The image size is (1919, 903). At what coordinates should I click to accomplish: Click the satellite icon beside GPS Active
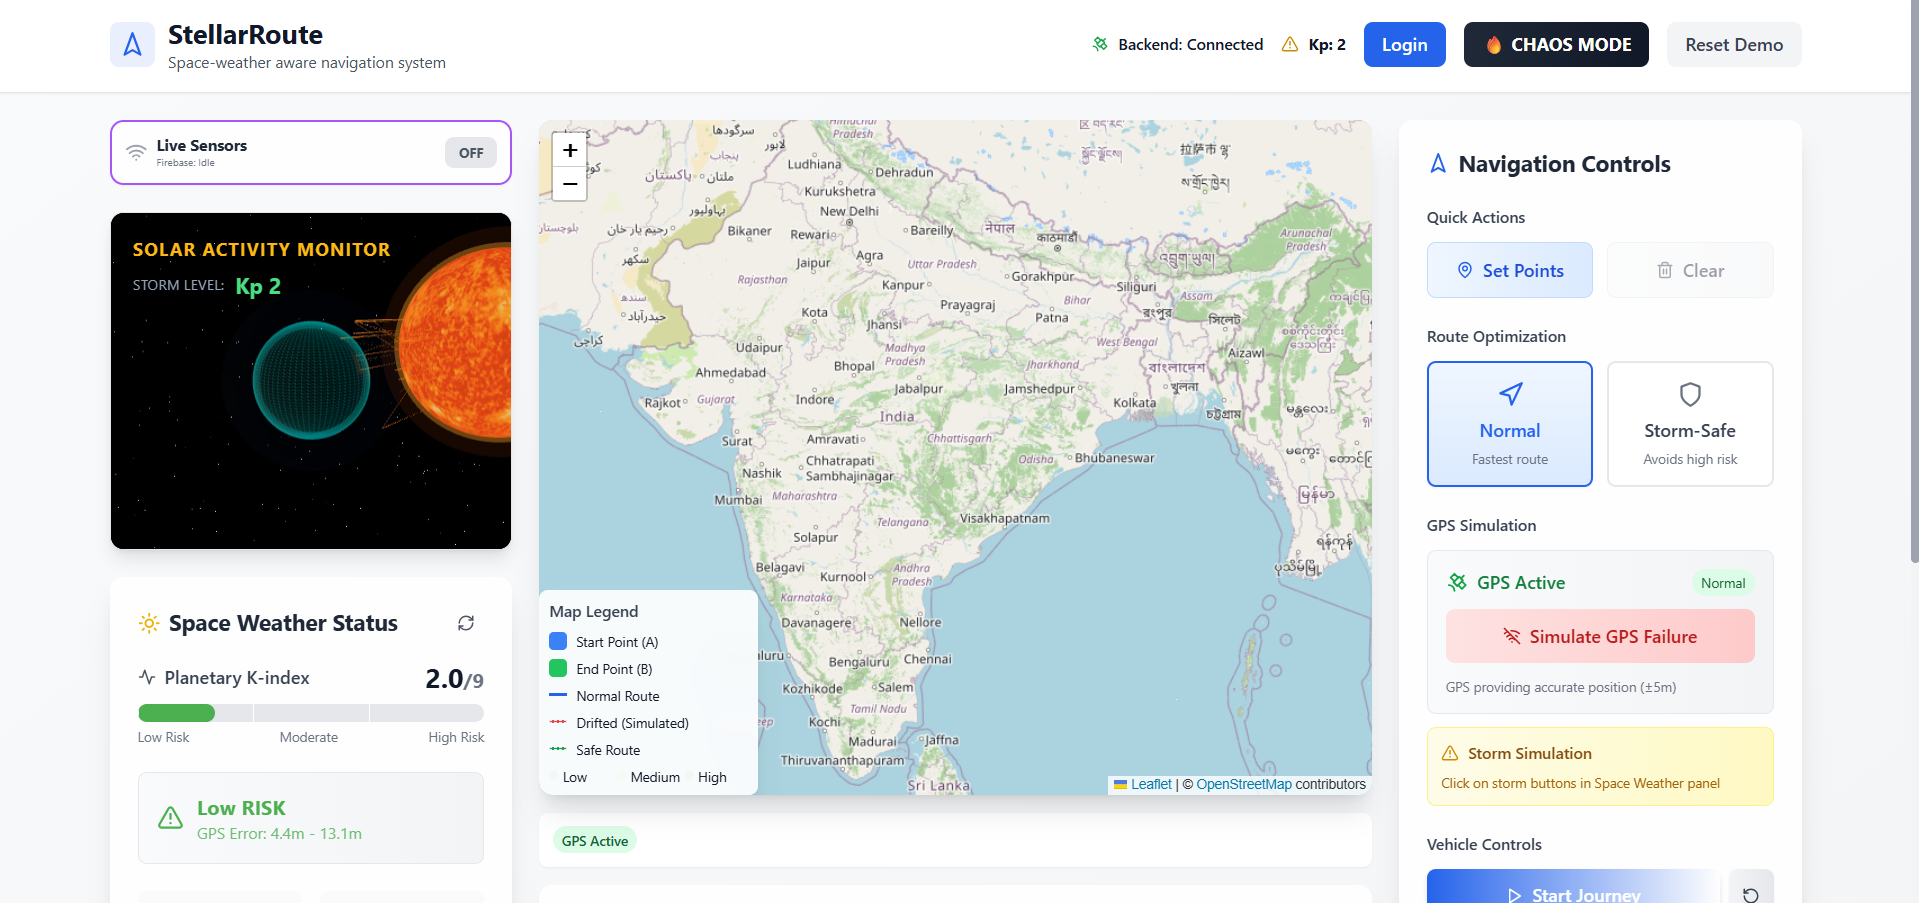1456,582
